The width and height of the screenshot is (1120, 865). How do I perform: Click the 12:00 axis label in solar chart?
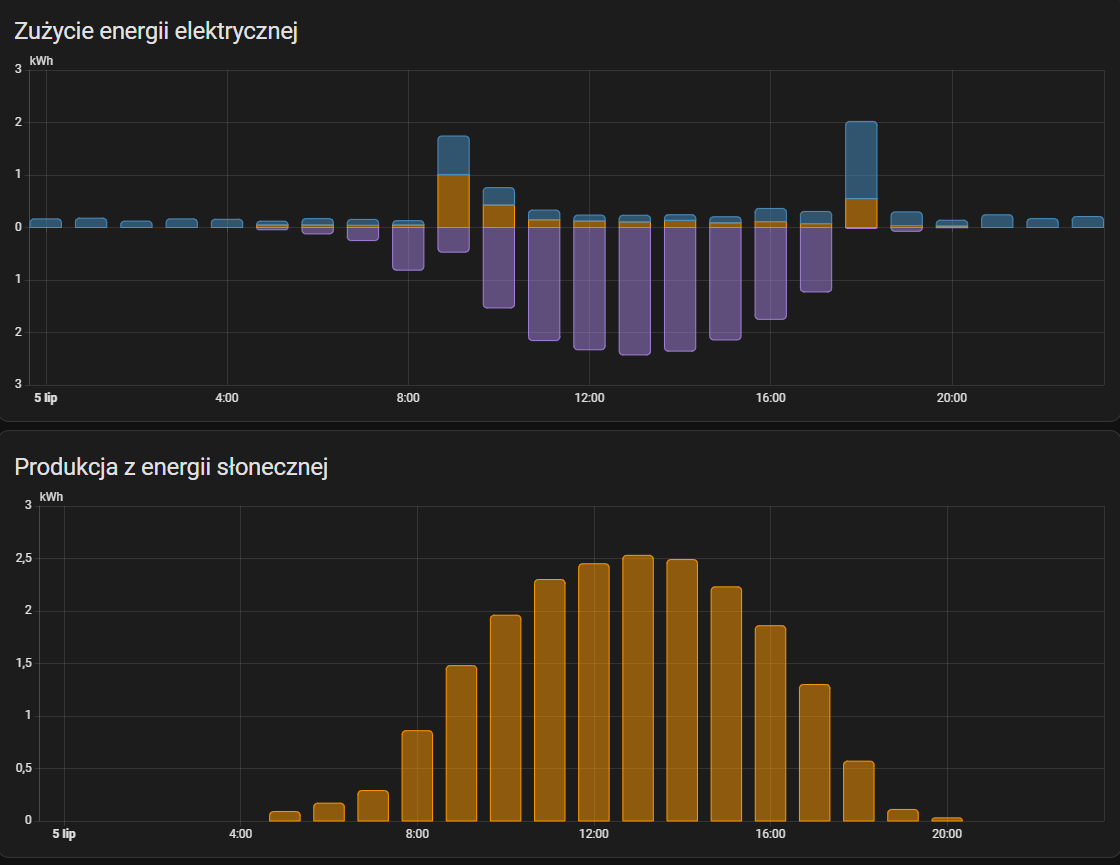[x=594, y=834]
